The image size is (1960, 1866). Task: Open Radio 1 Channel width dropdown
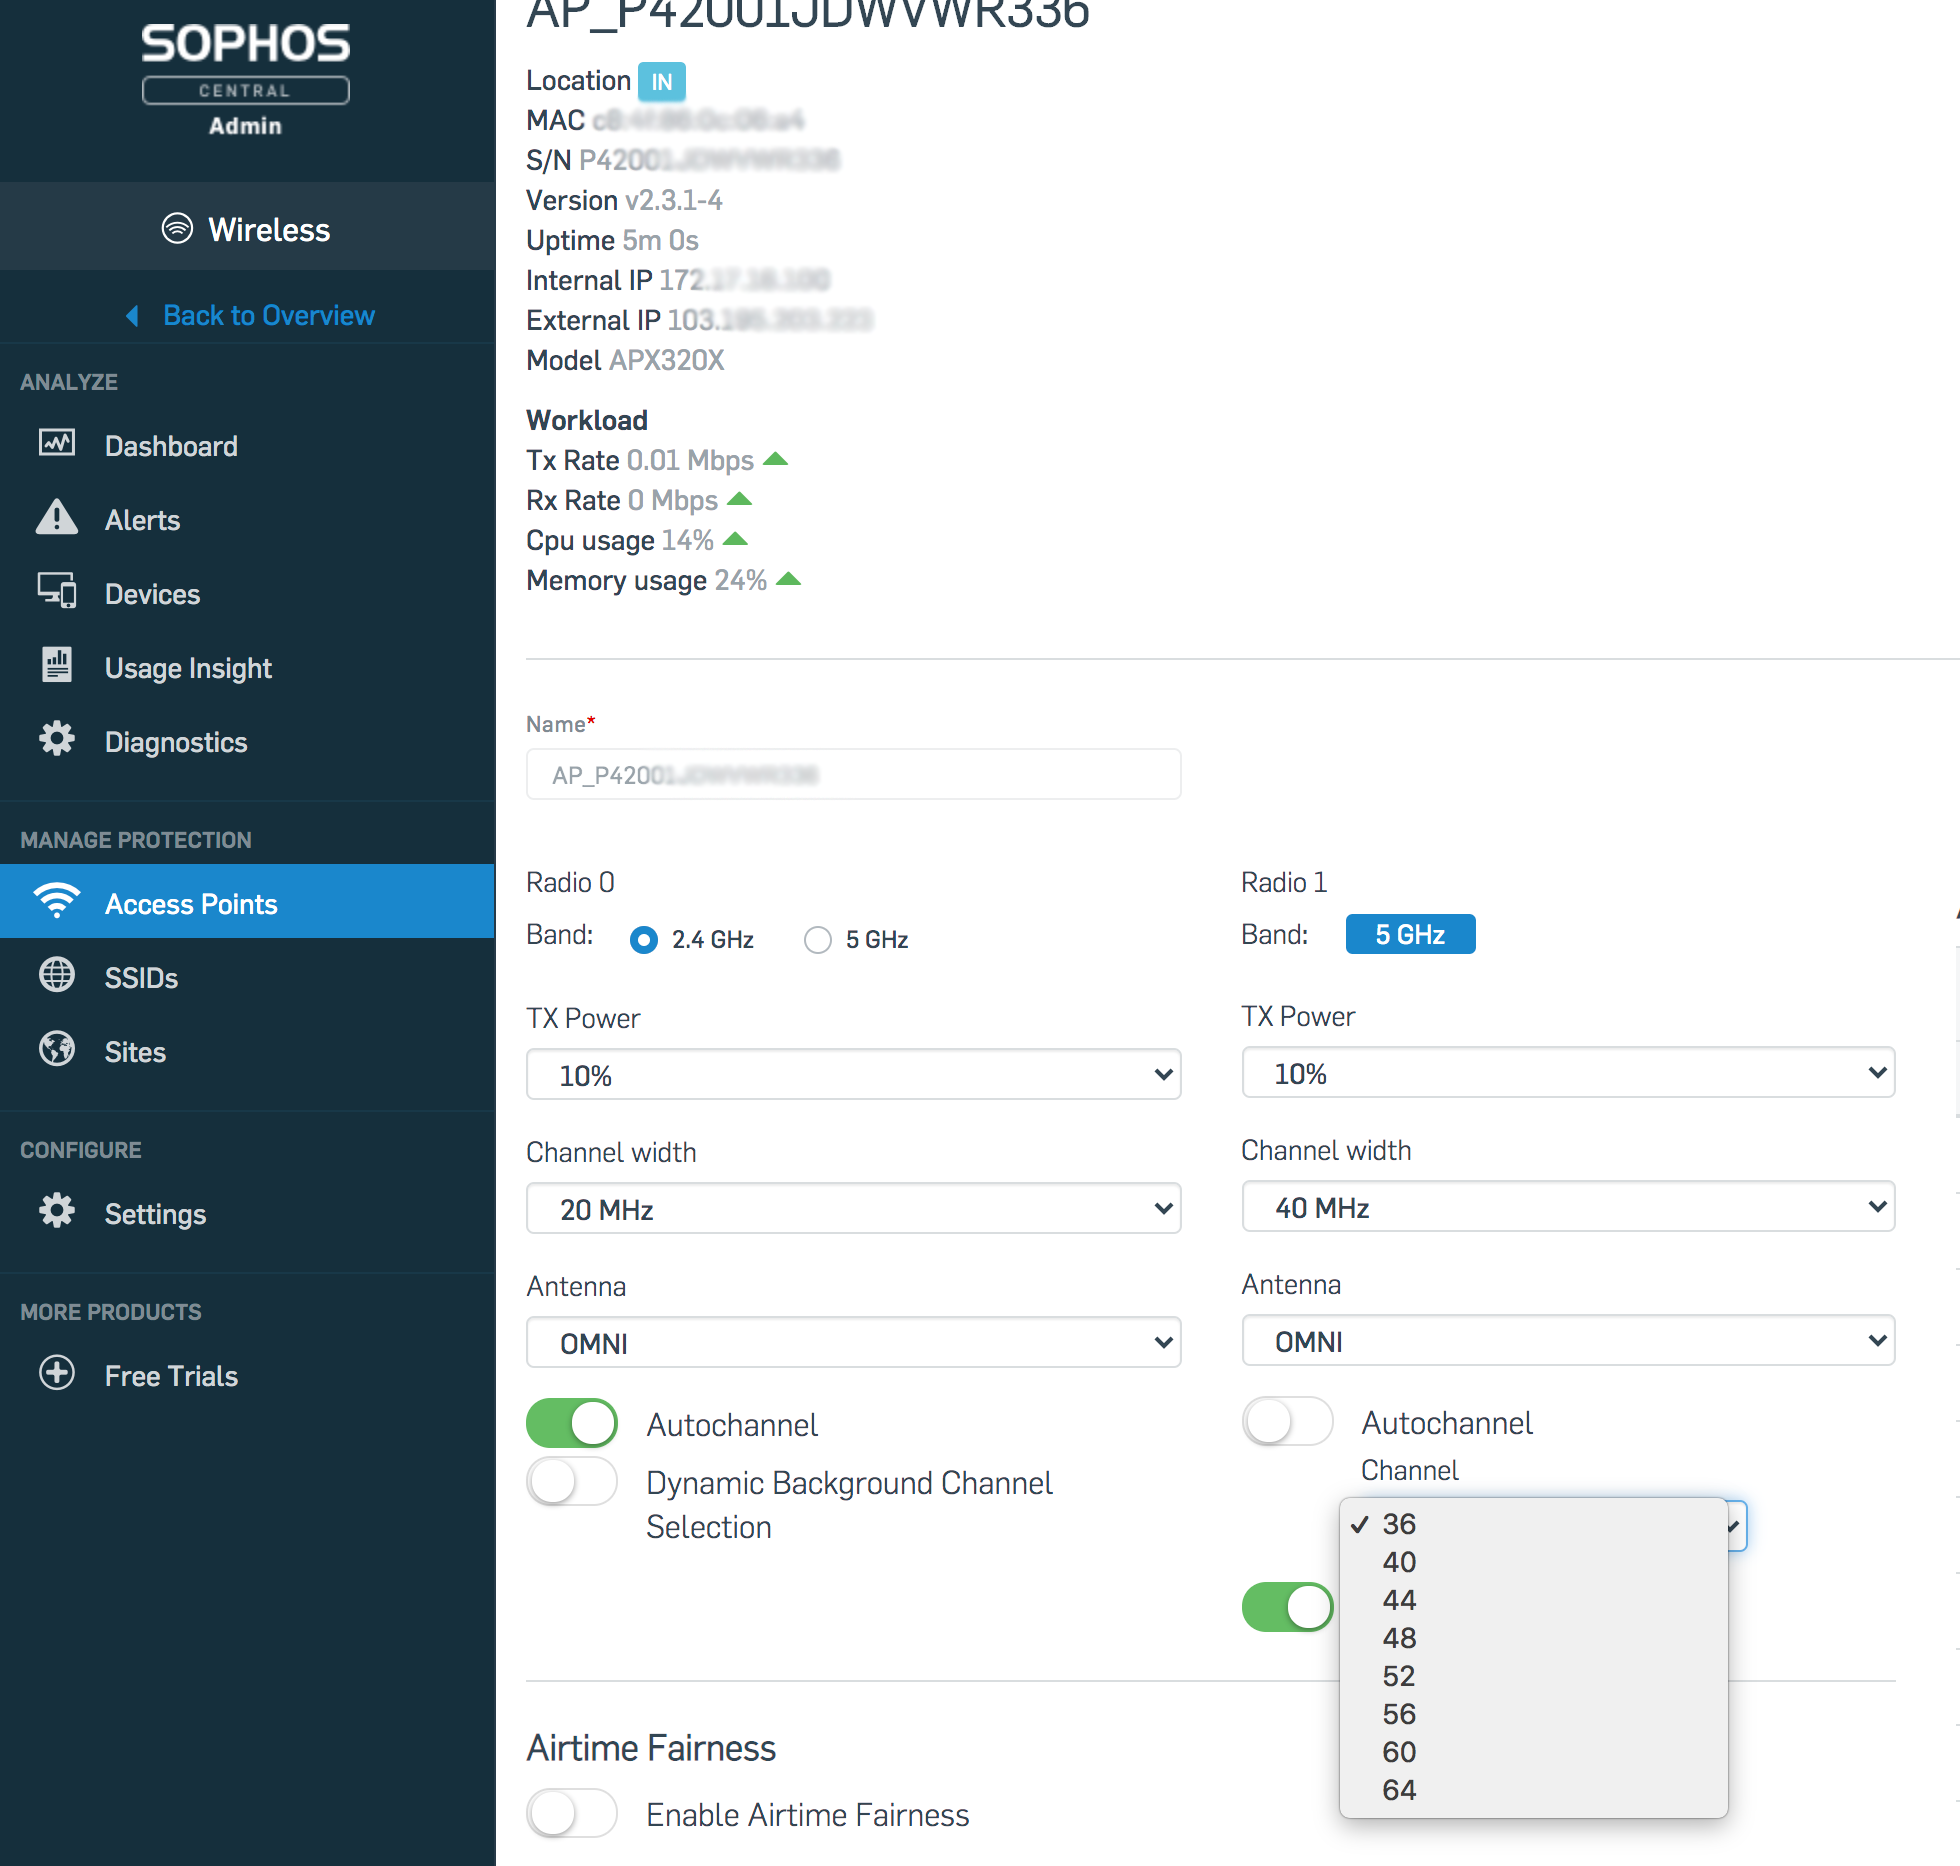[x=1567, y=1208]
